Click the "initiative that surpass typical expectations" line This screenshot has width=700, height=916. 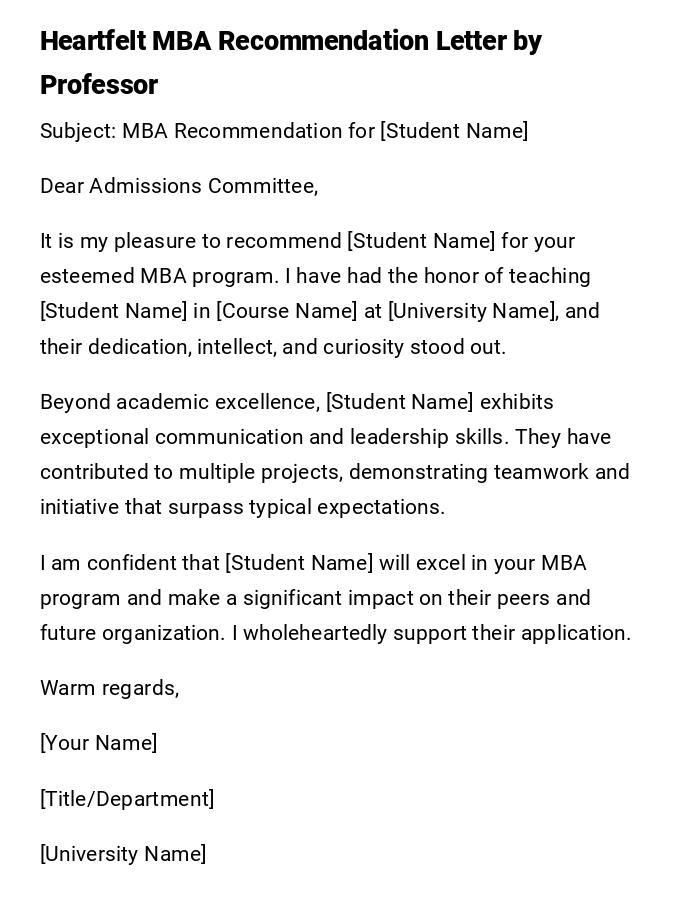pyautogui.click(x=242, y=507)
